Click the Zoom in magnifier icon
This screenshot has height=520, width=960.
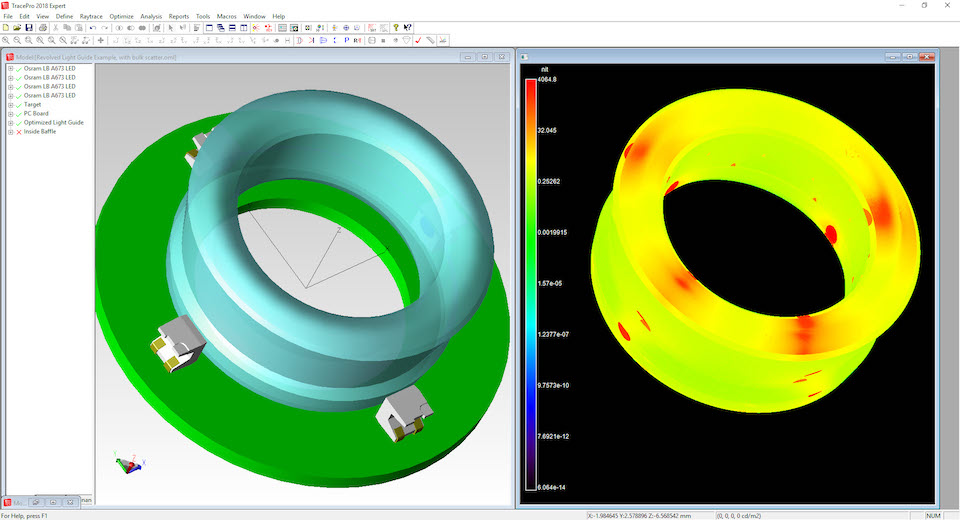click(x=6, y=40)
